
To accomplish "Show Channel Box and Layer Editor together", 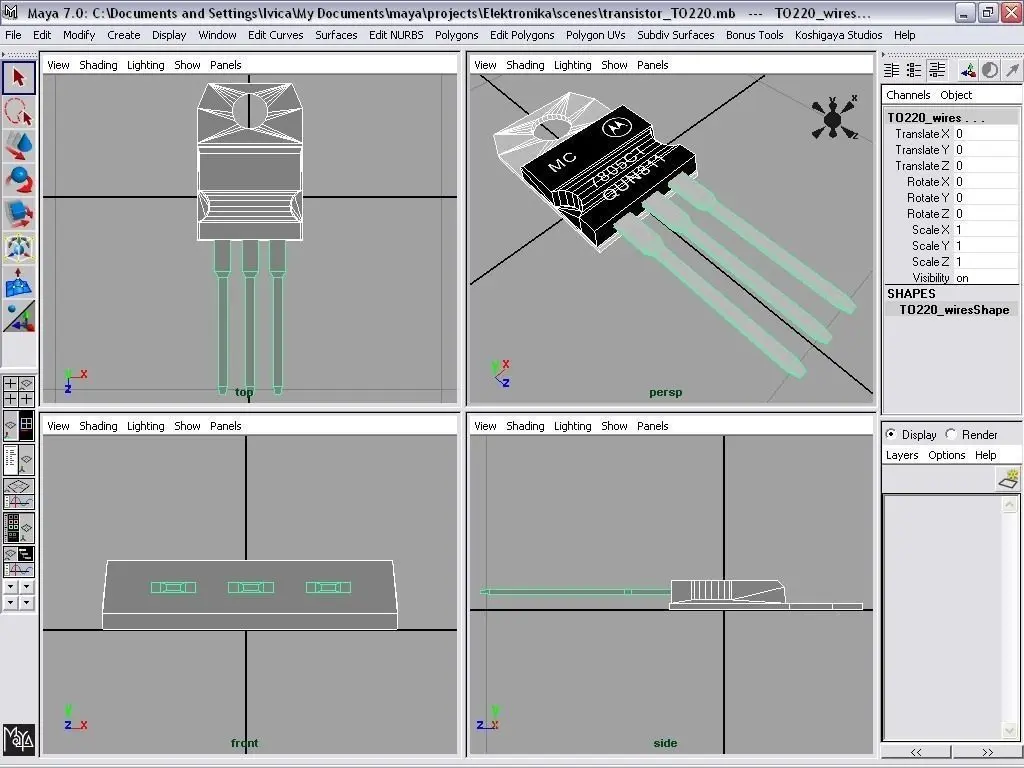I will pos(937,70).
